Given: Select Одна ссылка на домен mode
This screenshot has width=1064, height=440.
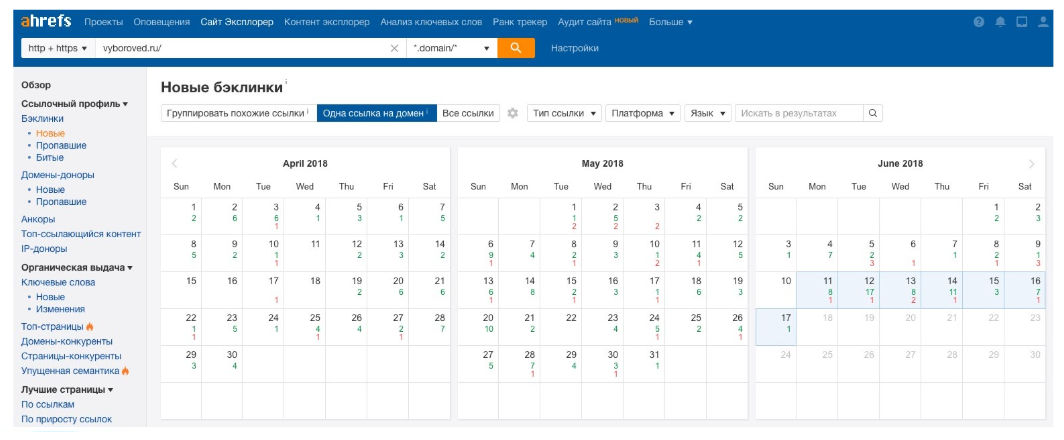Looking at the screenshot, I should [x=376, y=113].
